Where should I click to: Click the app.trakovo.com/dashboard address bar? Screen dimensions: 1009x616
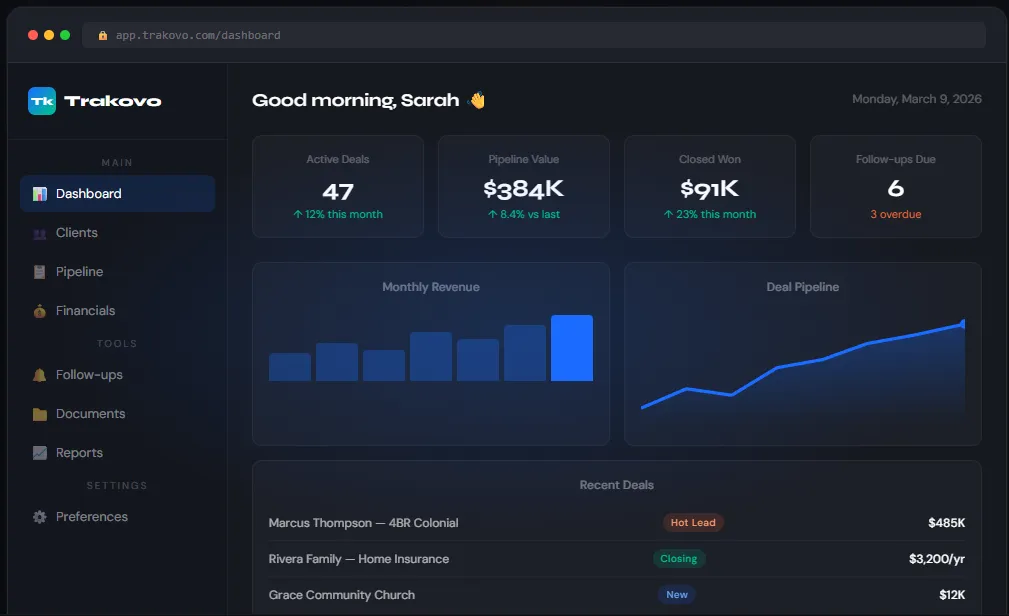coord(533,35)
